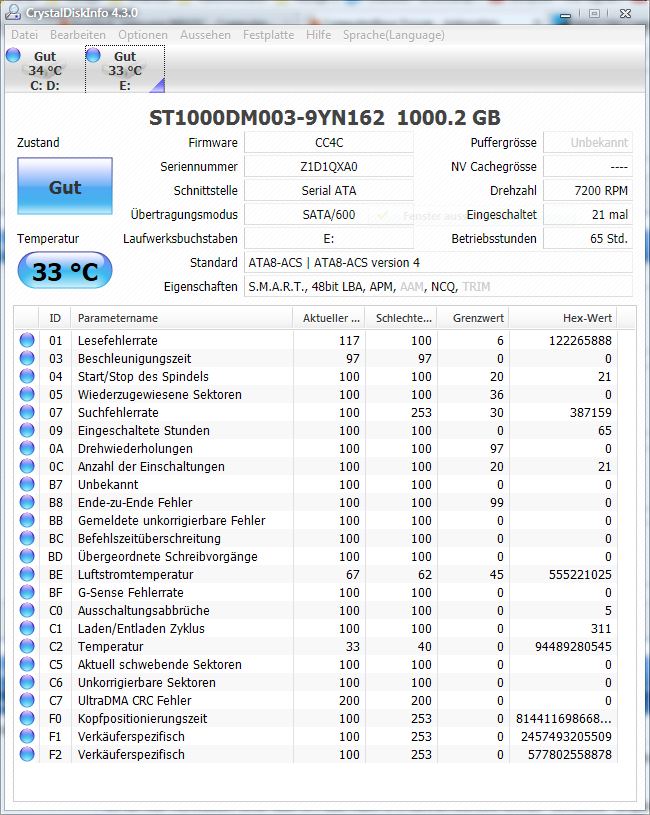The image size is (650, 815).
Task: Click status orb for F2 Verkäuferspezifisch row
Action: coord(27,754)
